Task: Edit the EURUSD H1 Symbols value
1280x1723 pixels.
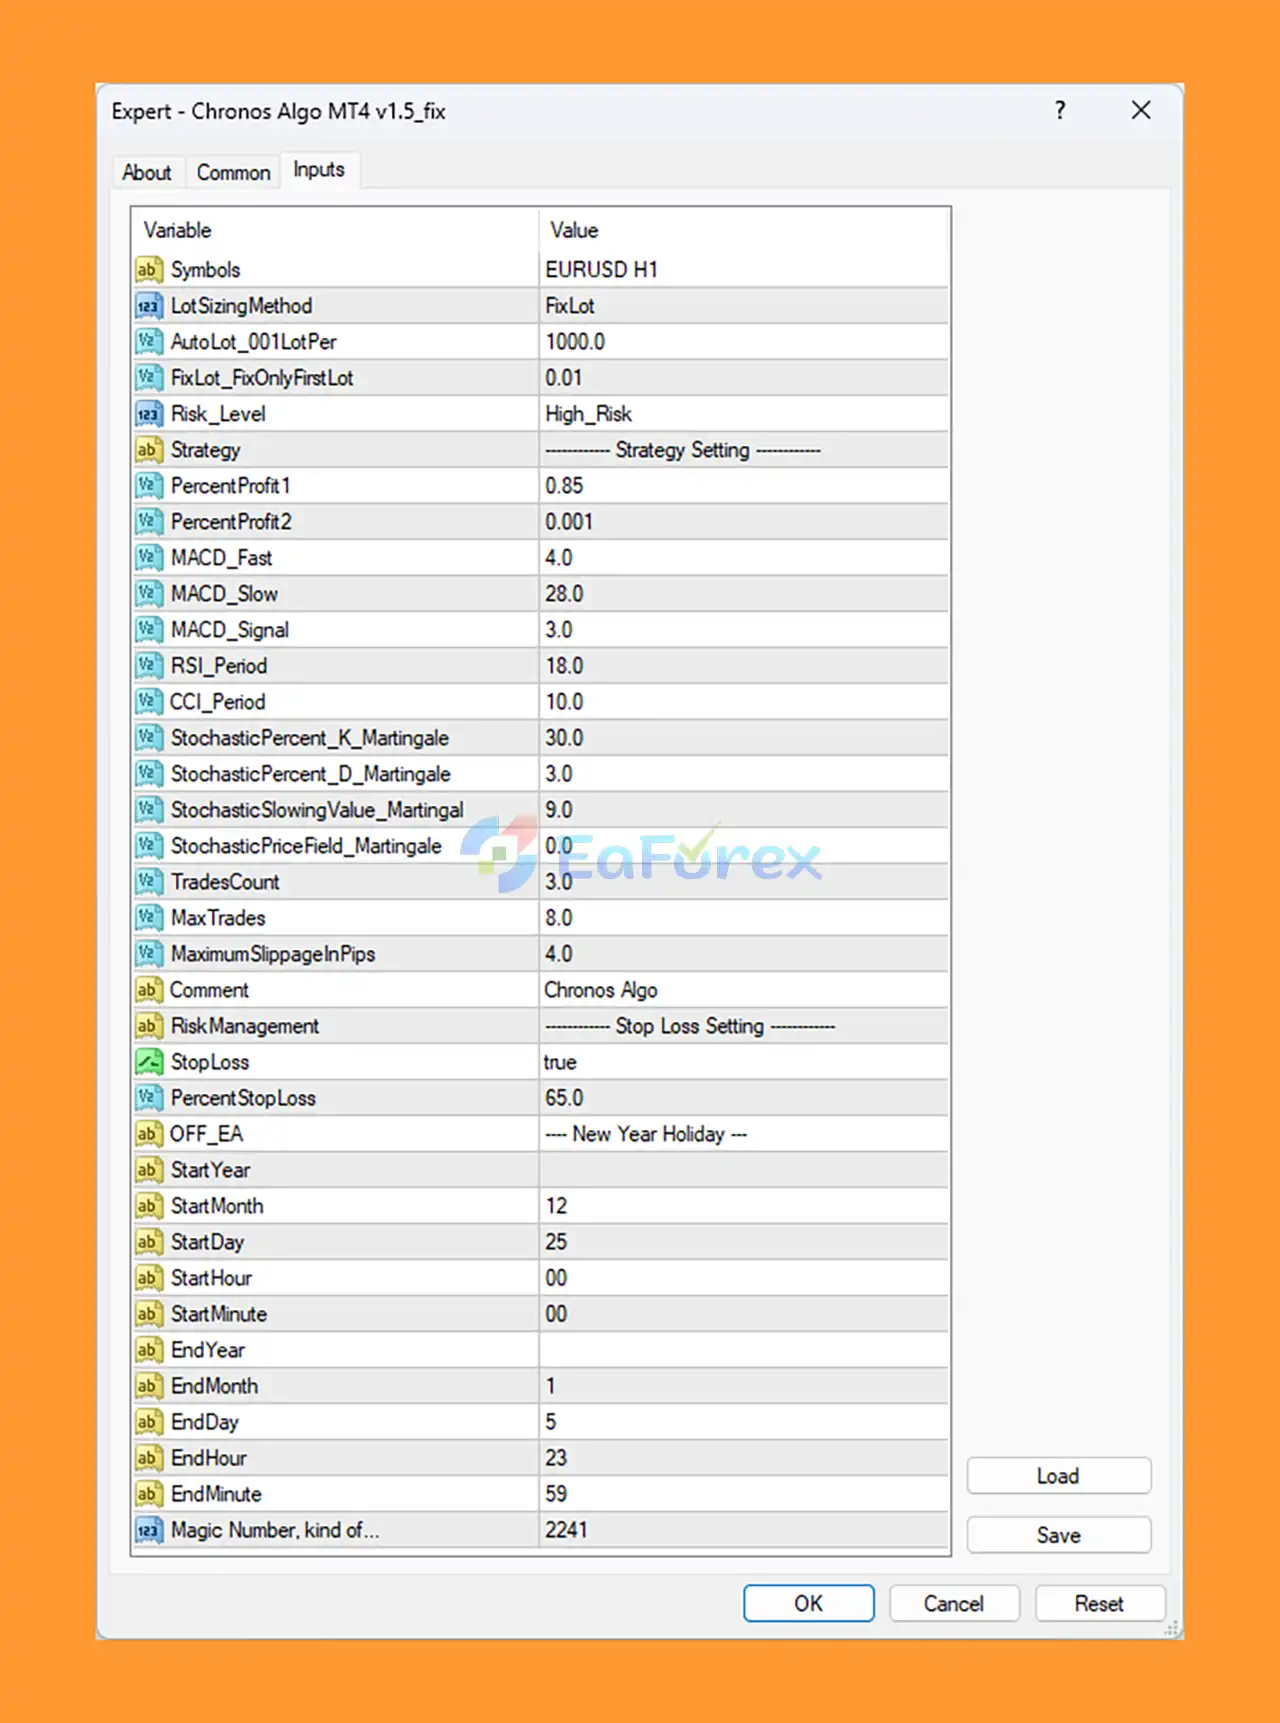Action: click(x=744, y=270)
